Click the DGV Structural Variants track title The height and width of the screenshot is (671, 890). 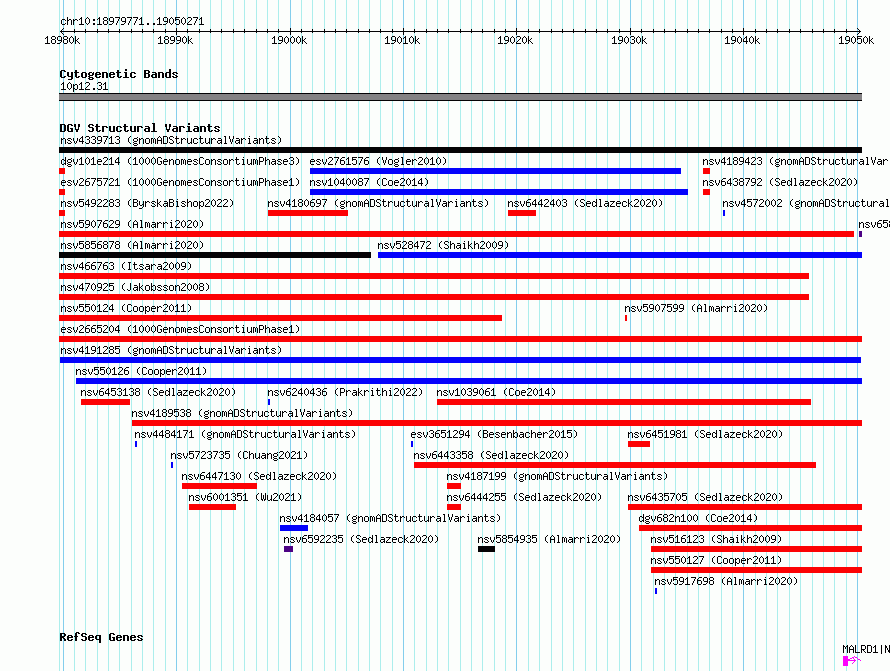pyautogui.click(x=140, y=128)
